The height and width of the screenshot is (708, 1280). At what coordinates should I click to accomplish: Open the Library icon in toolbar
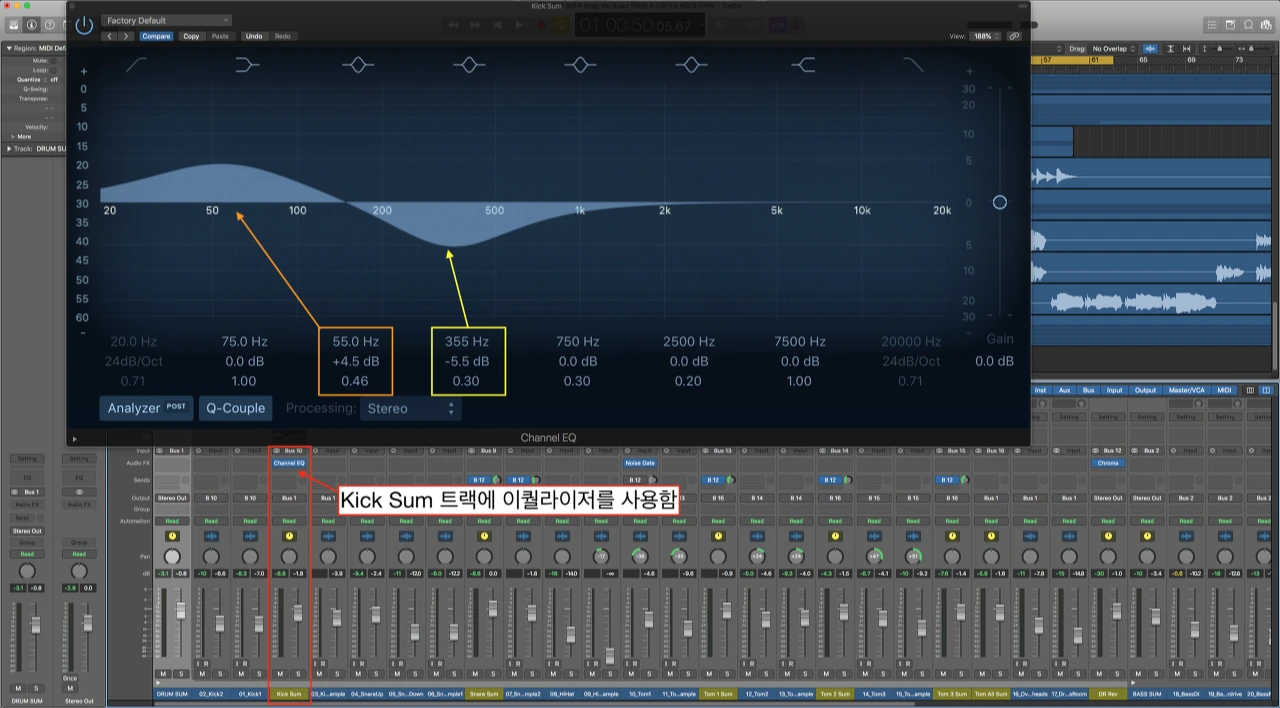click(x=15, y=24)
